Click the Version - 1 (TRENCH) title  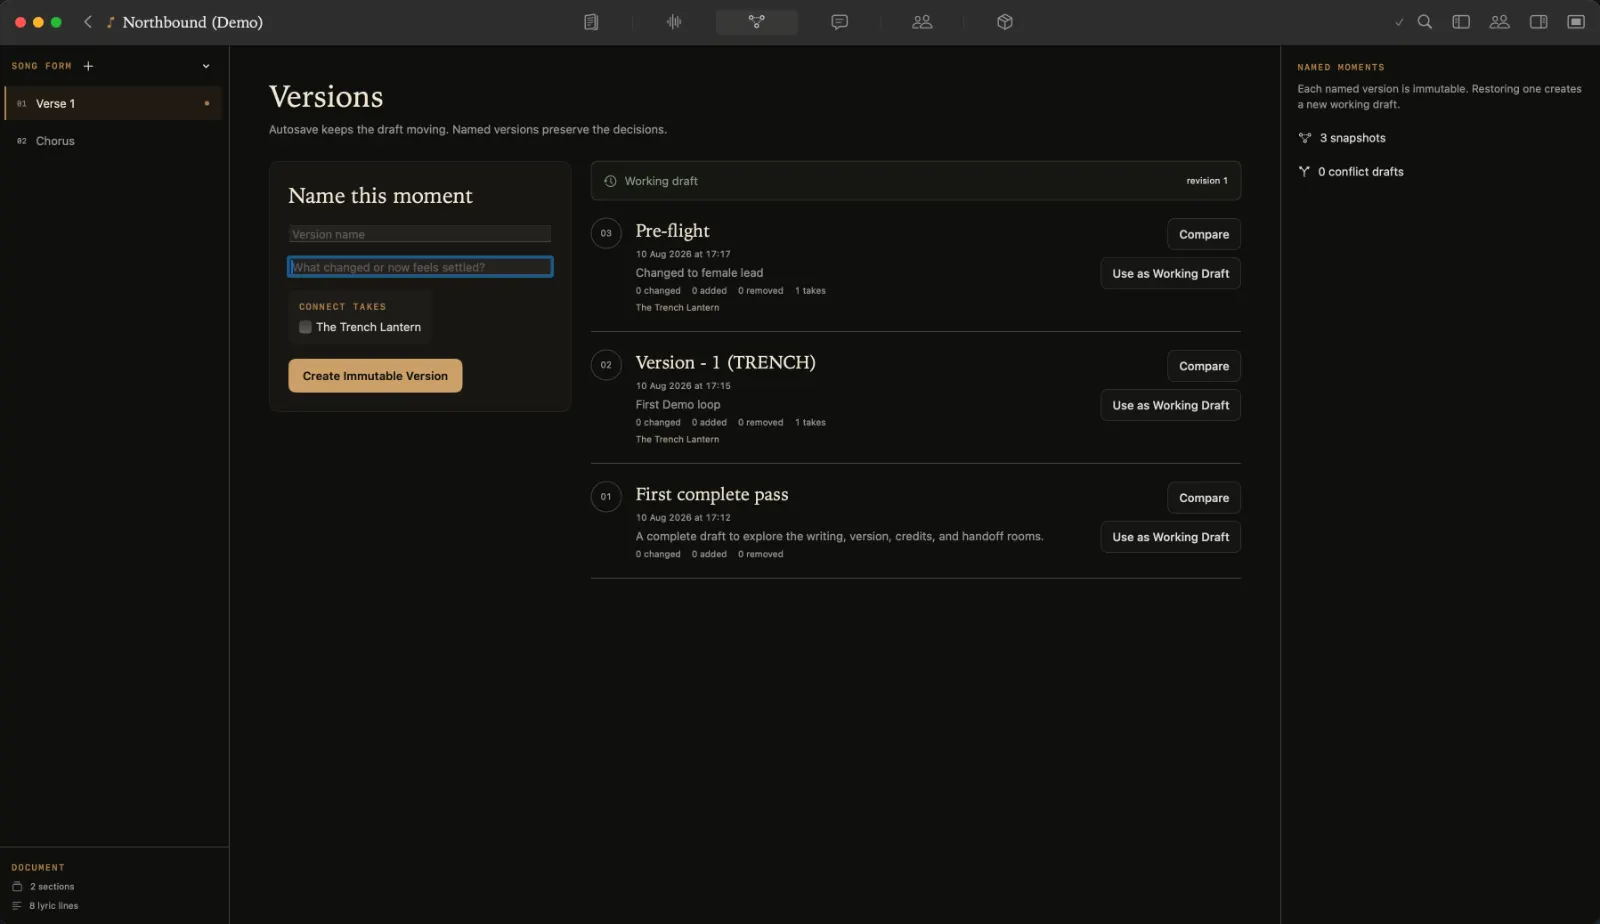pyautogui.click(x=725, y=363)
